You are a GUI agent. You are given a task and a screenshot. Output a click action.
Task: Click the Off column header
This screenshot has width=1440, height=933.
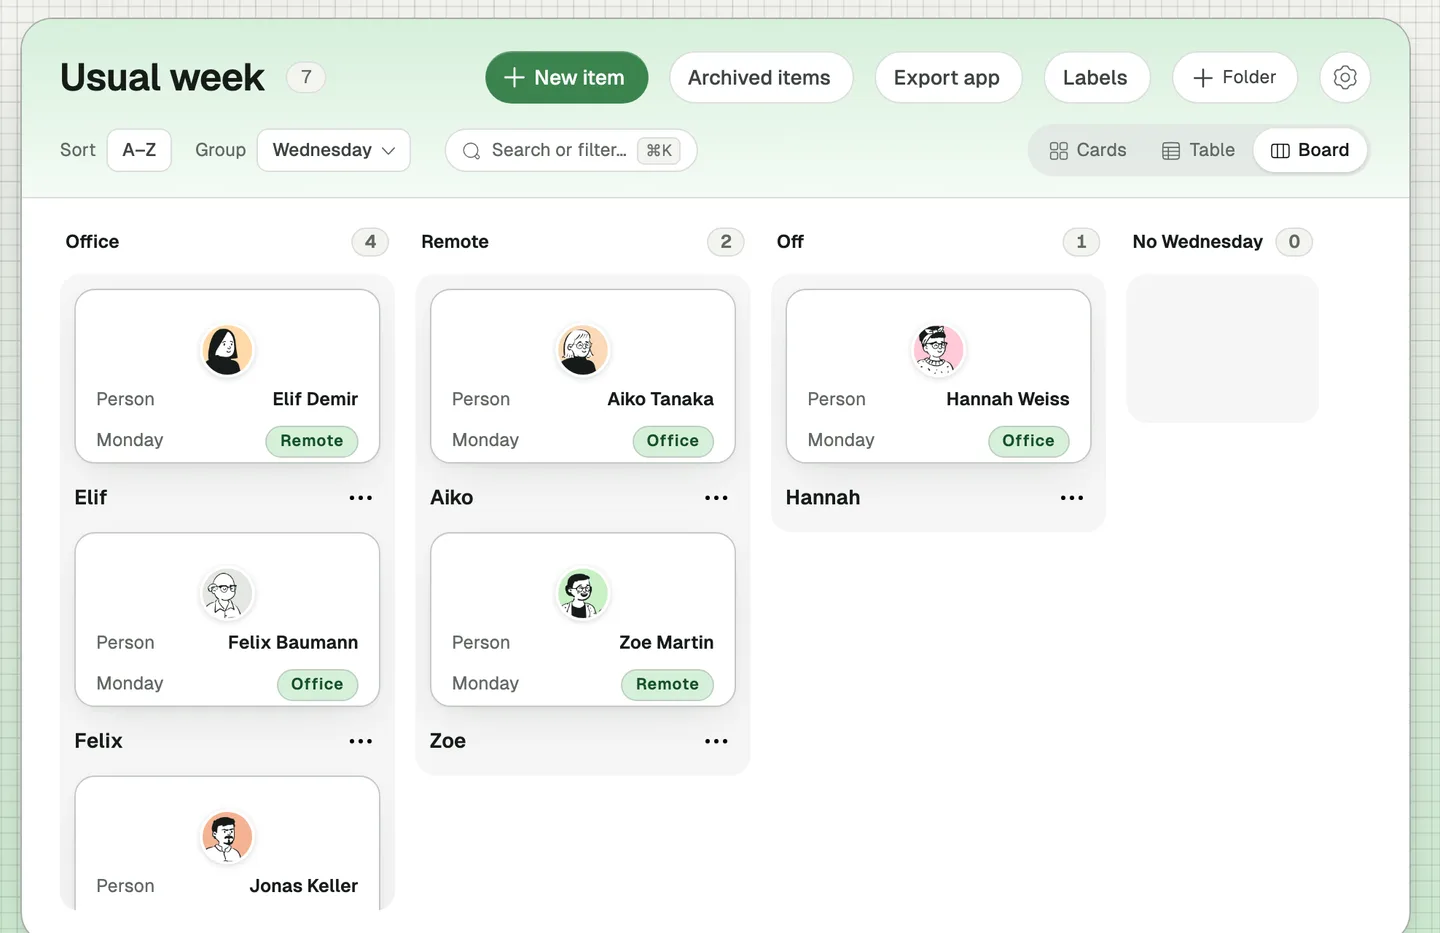click(x=790, y=242)
